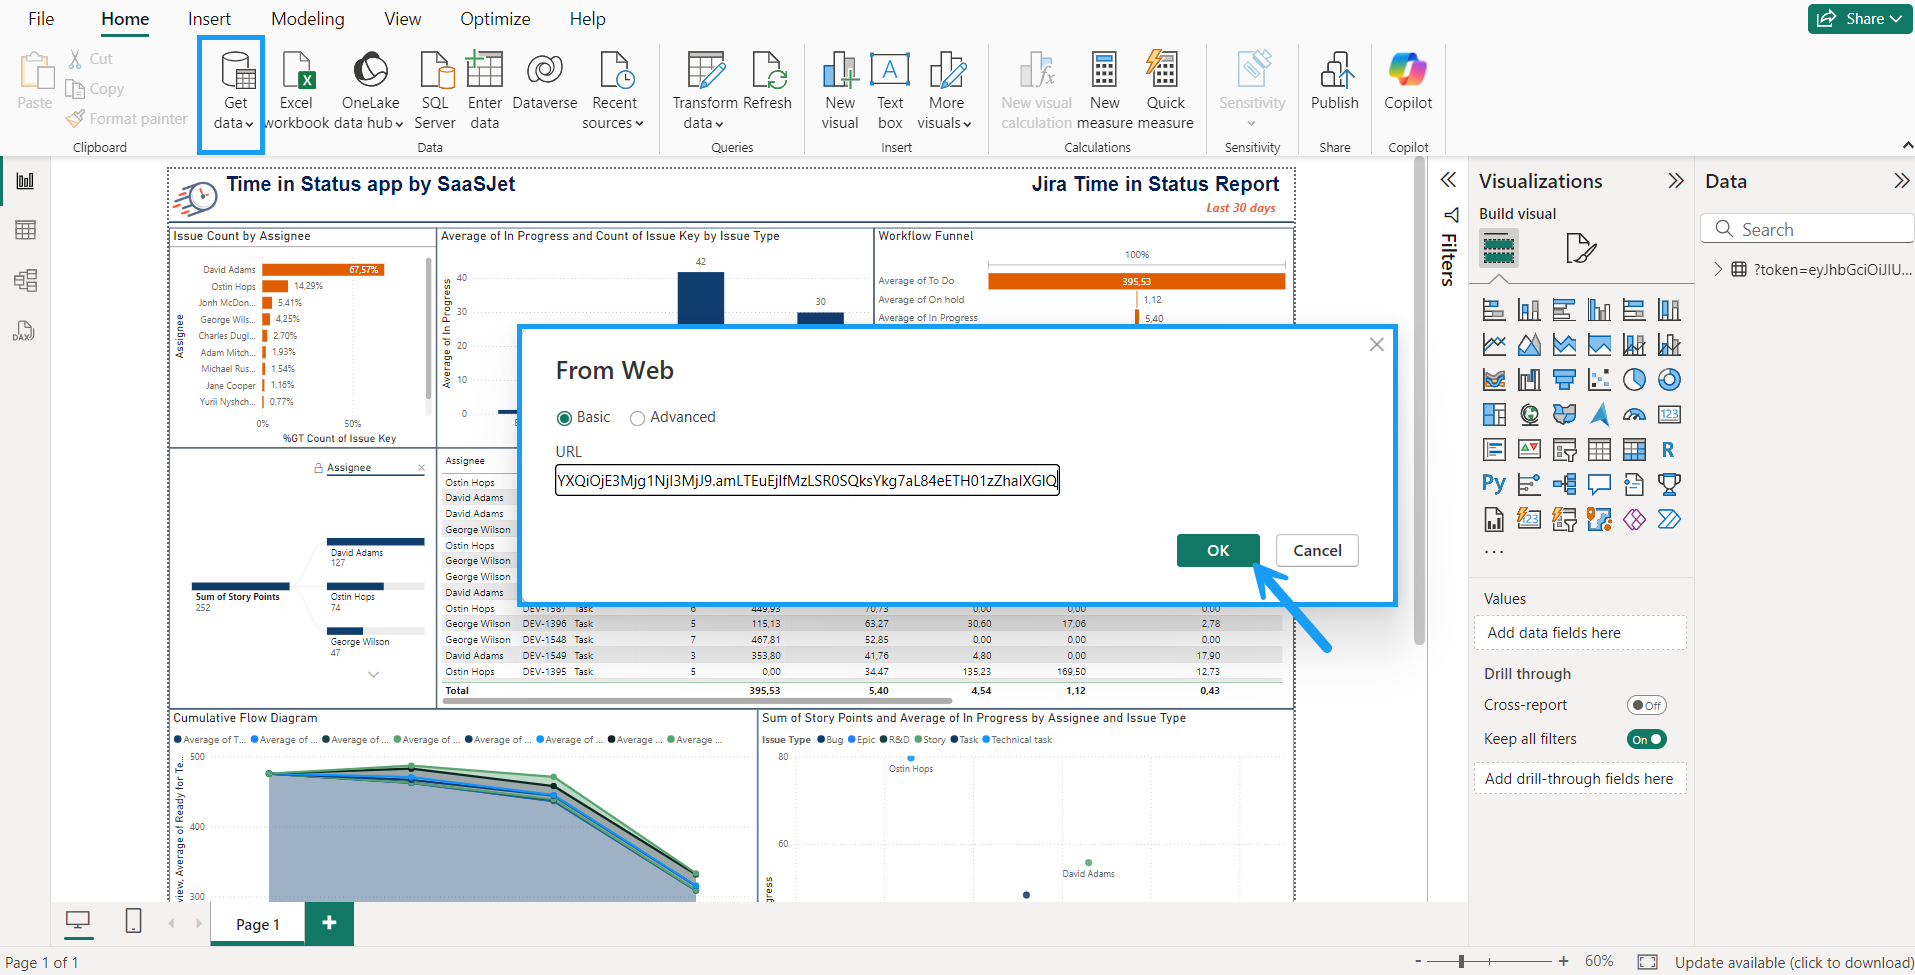Viewport: 1915px width, 975px height.
Task: Toggle the Cross-report switch
Action: click(1646, 705)
